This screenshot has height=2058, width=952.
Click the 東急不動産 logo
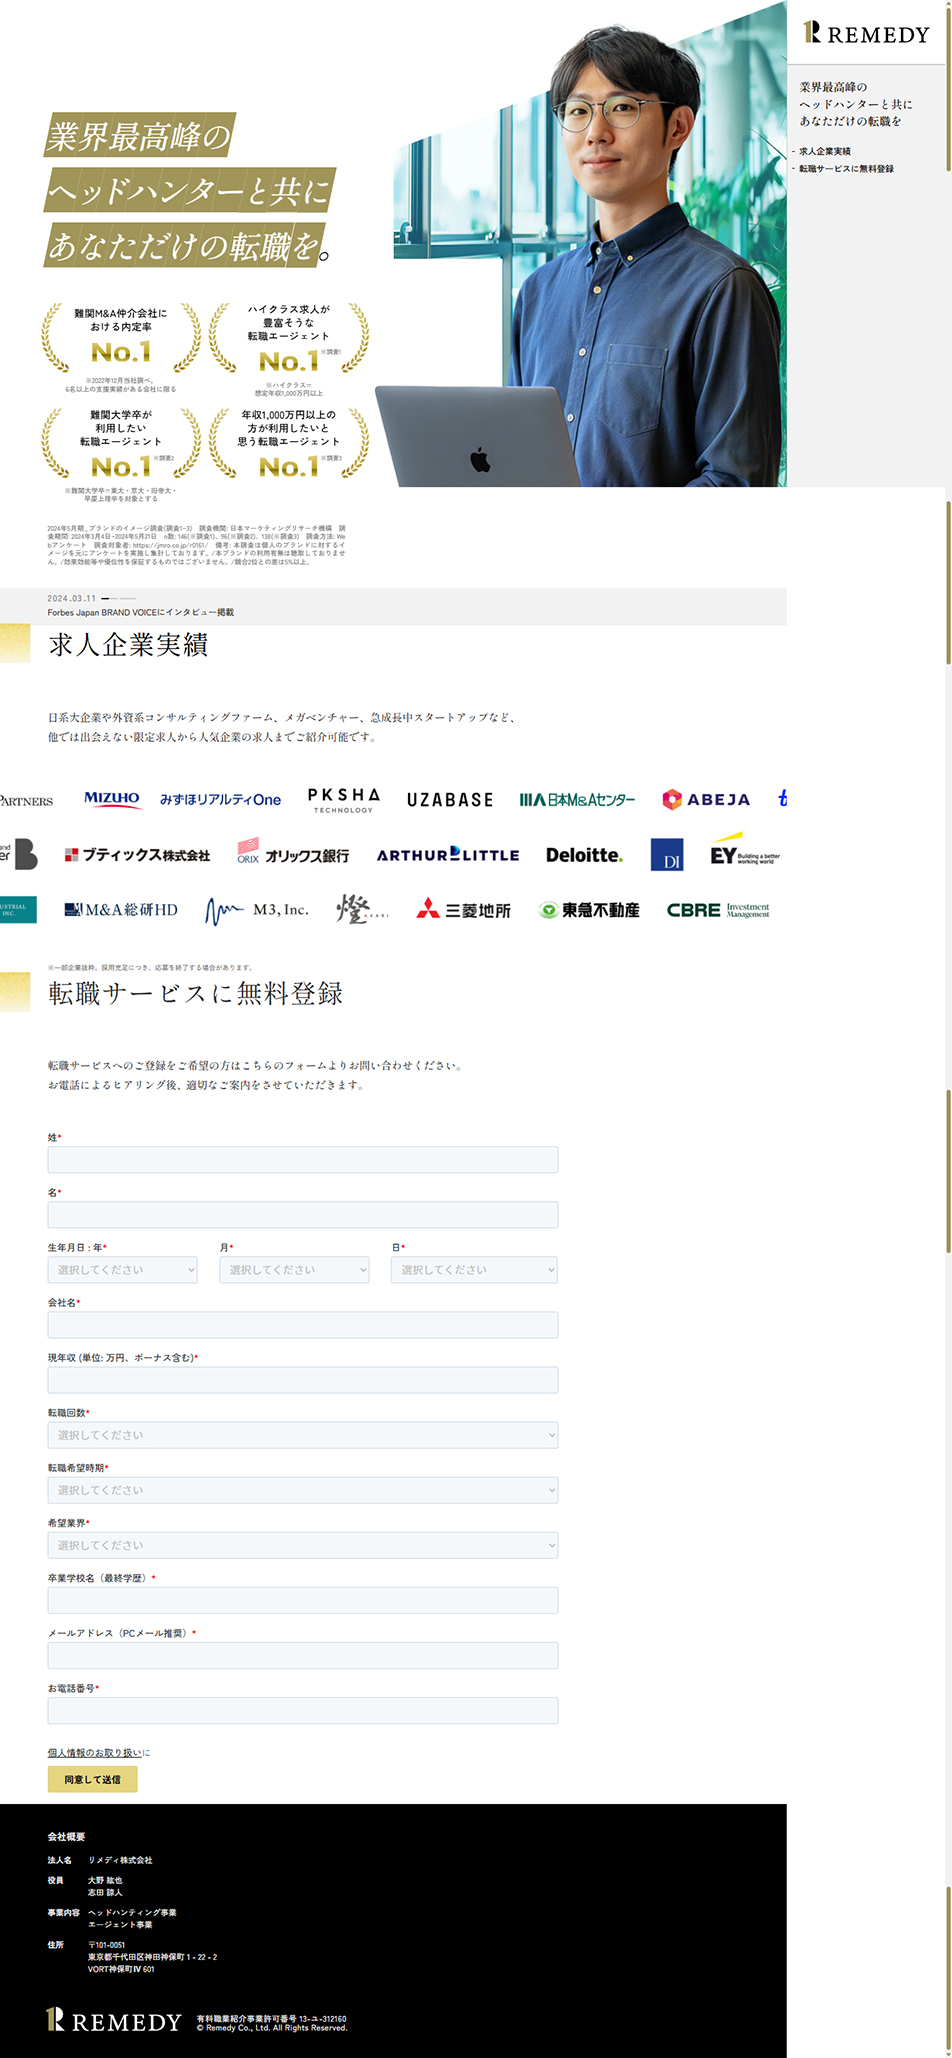tap(589, 910)
